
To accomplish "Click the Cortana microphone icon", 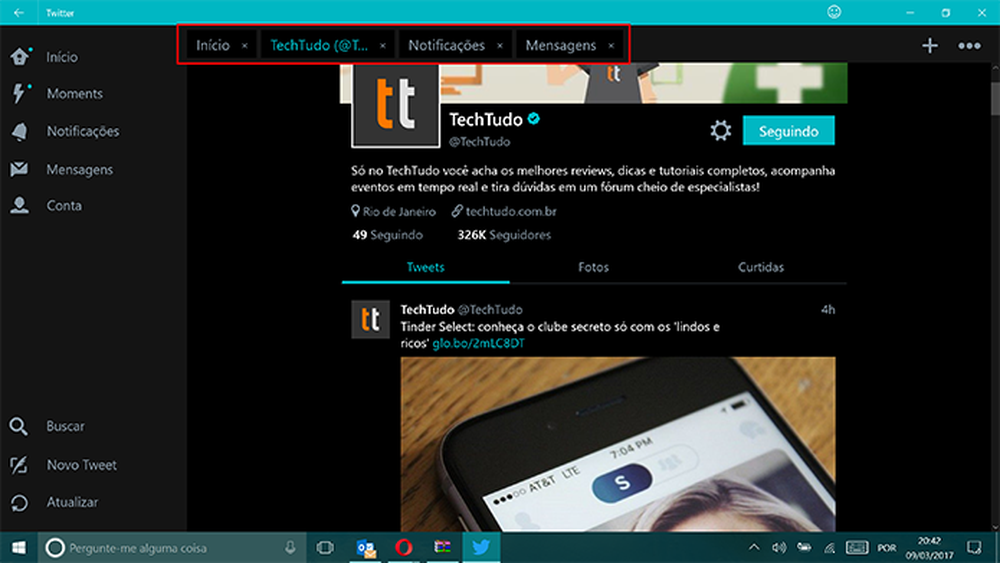I will (x=290, y=548).
